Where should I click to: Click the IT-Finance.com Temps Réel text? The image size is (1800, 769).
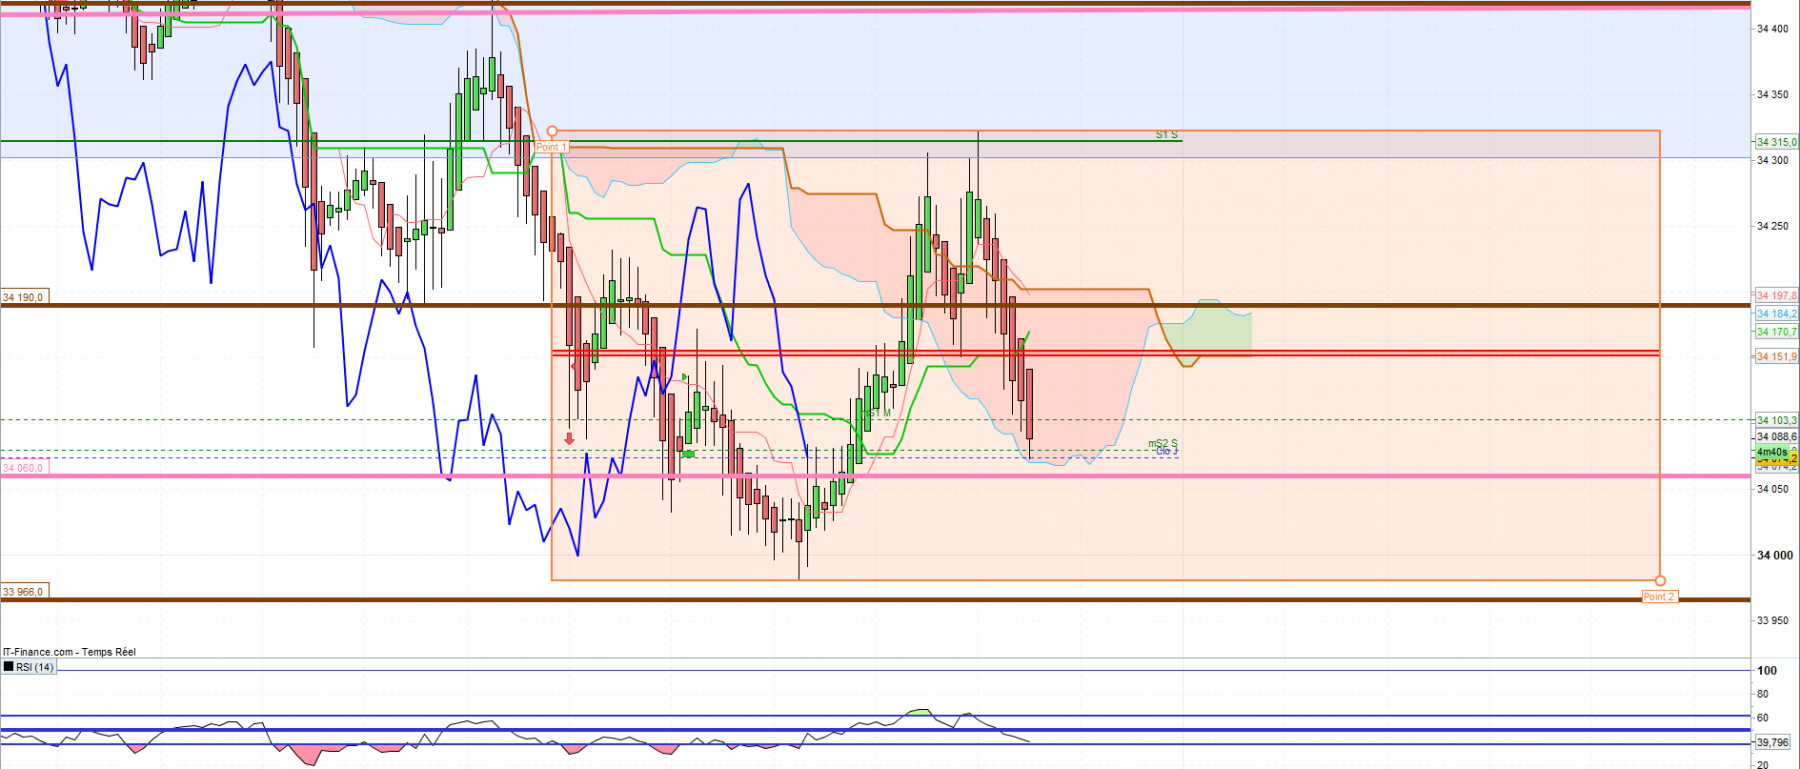pyautogui.click(x=69, y=652)
